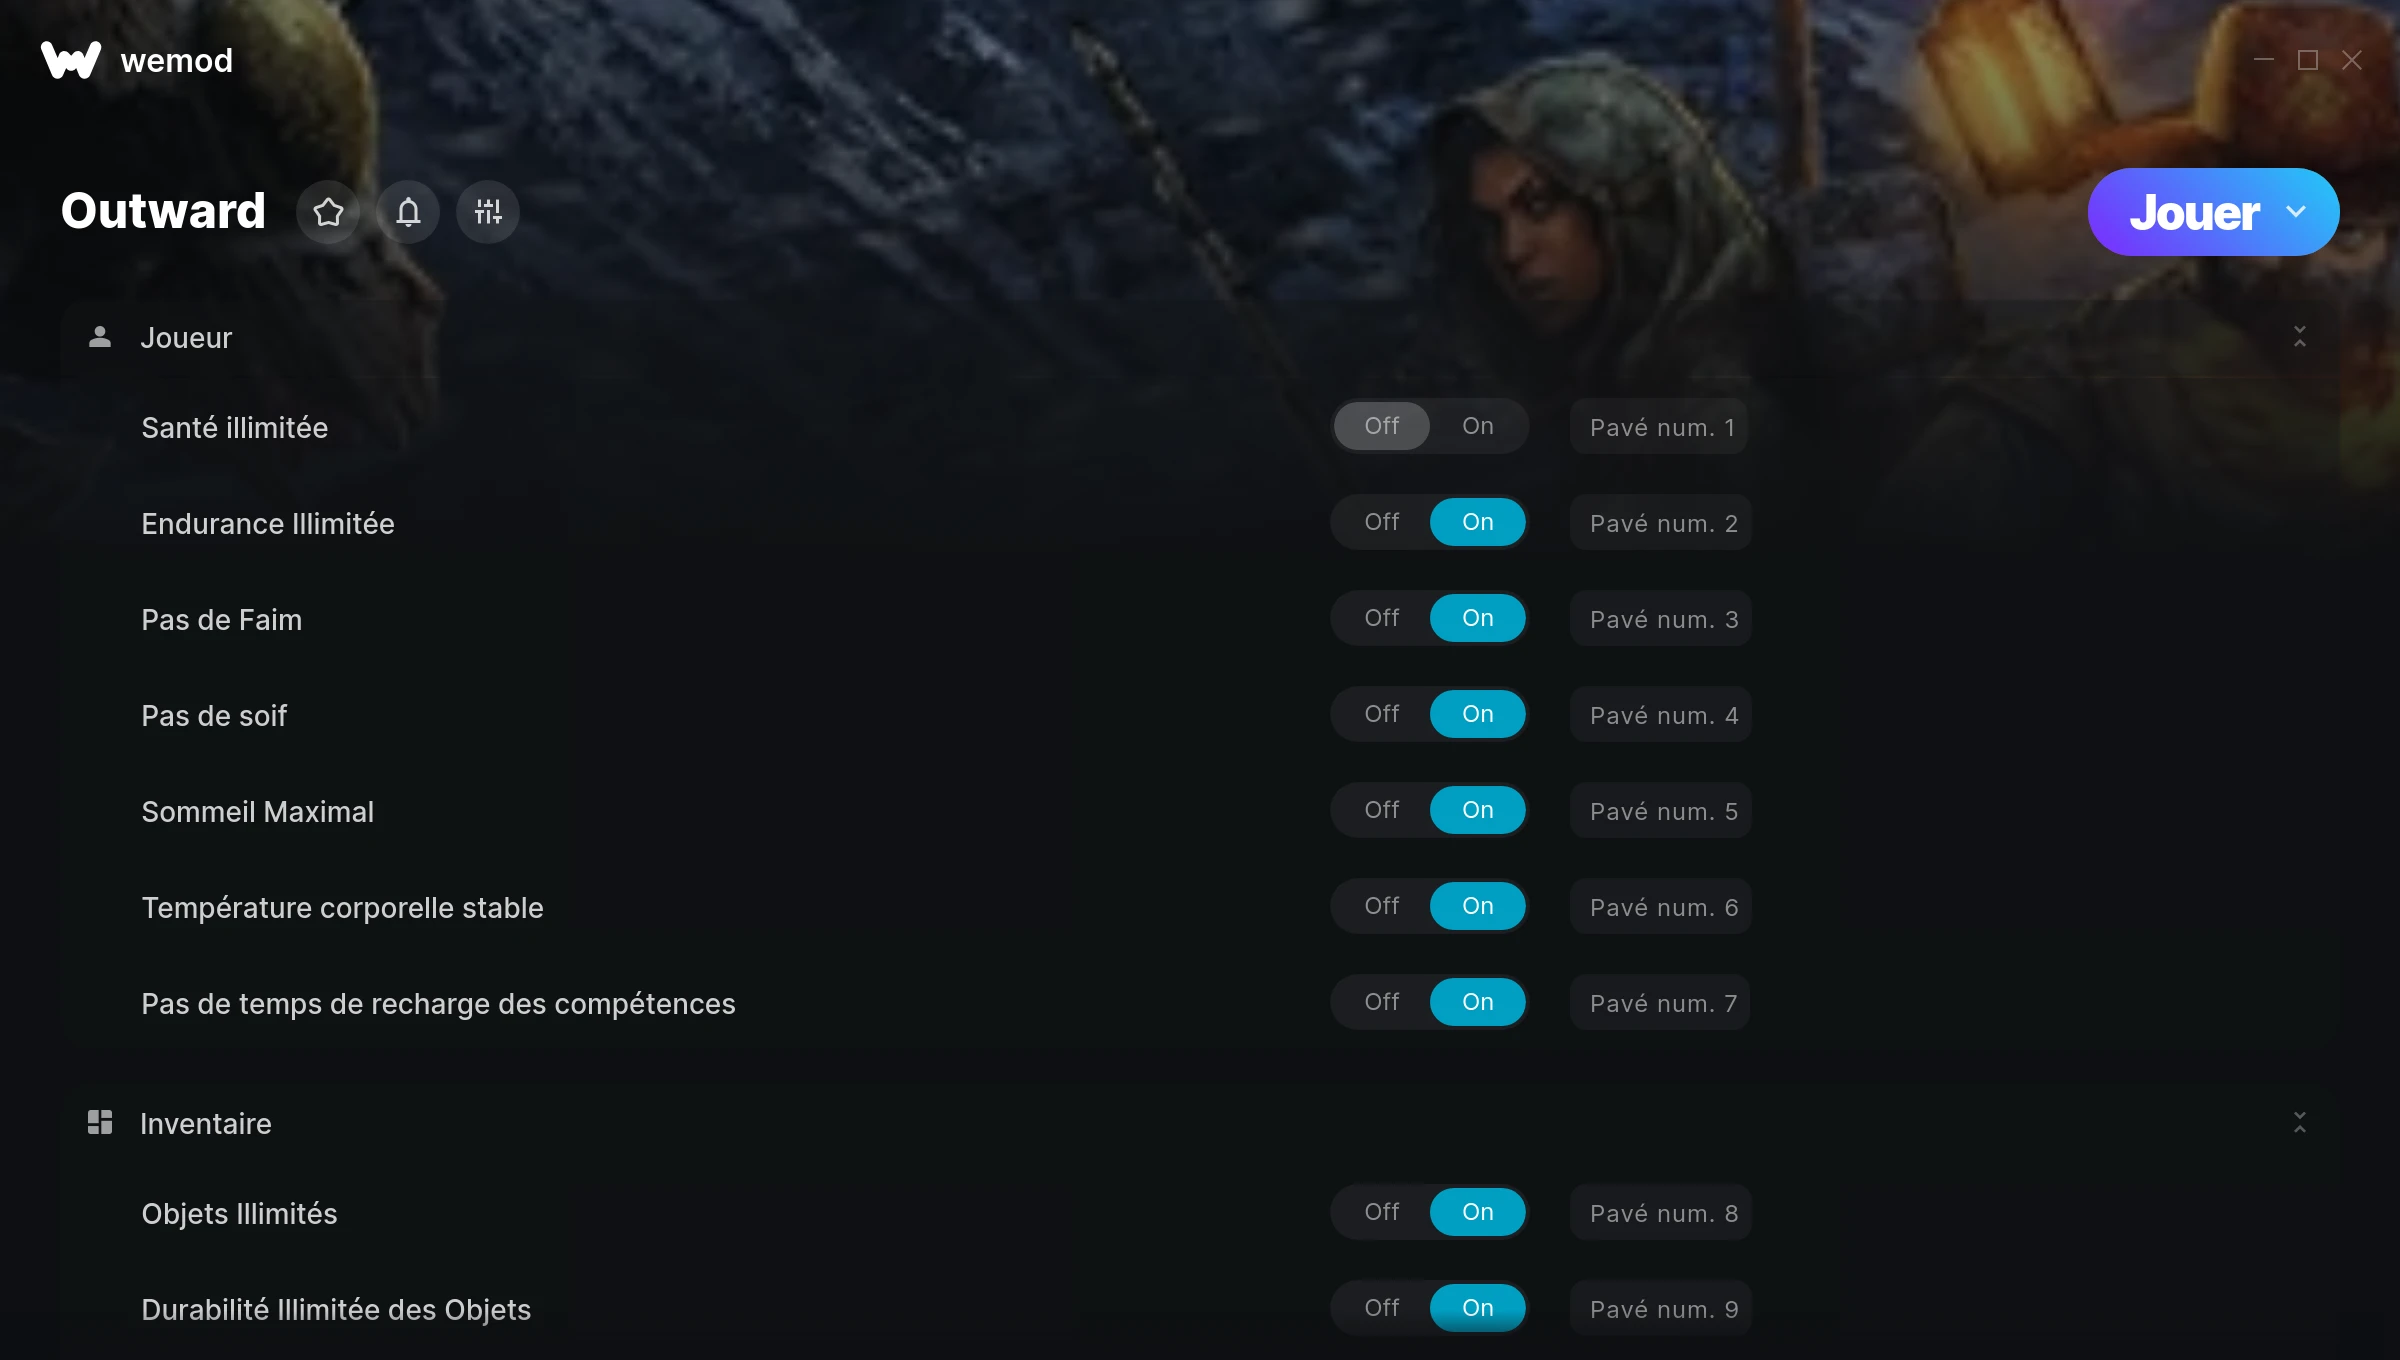Change the Pavé num. 4 hotkey
The width and height of the screenshot is (2400, 1360).
tap(1661, 715)
